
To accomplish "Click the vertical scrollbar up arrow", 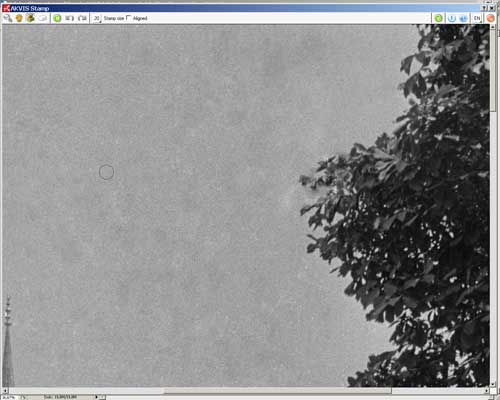I will (x=493, y=27).
